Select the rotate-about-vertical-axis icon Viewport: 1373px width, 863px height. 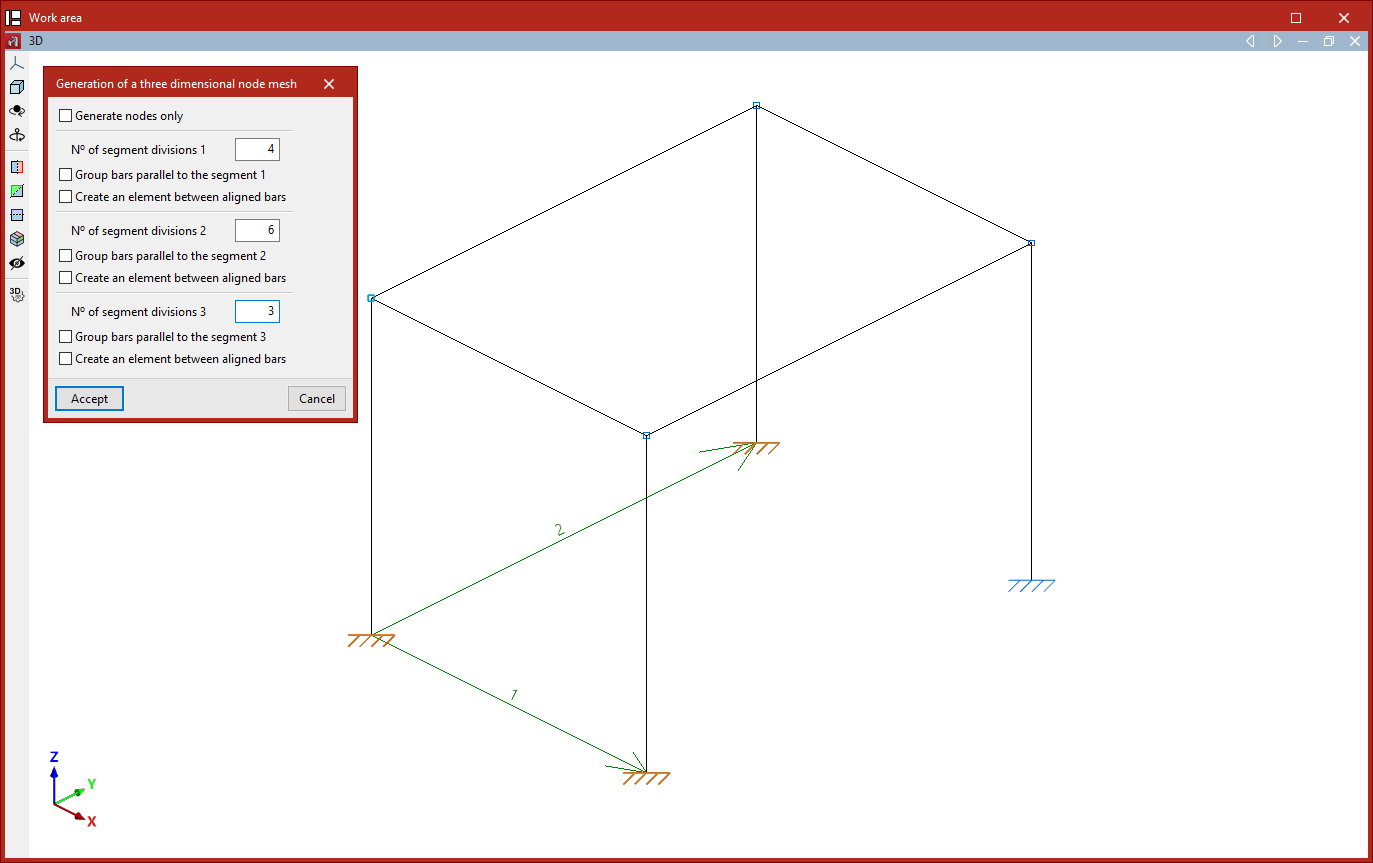coord(16,135)
